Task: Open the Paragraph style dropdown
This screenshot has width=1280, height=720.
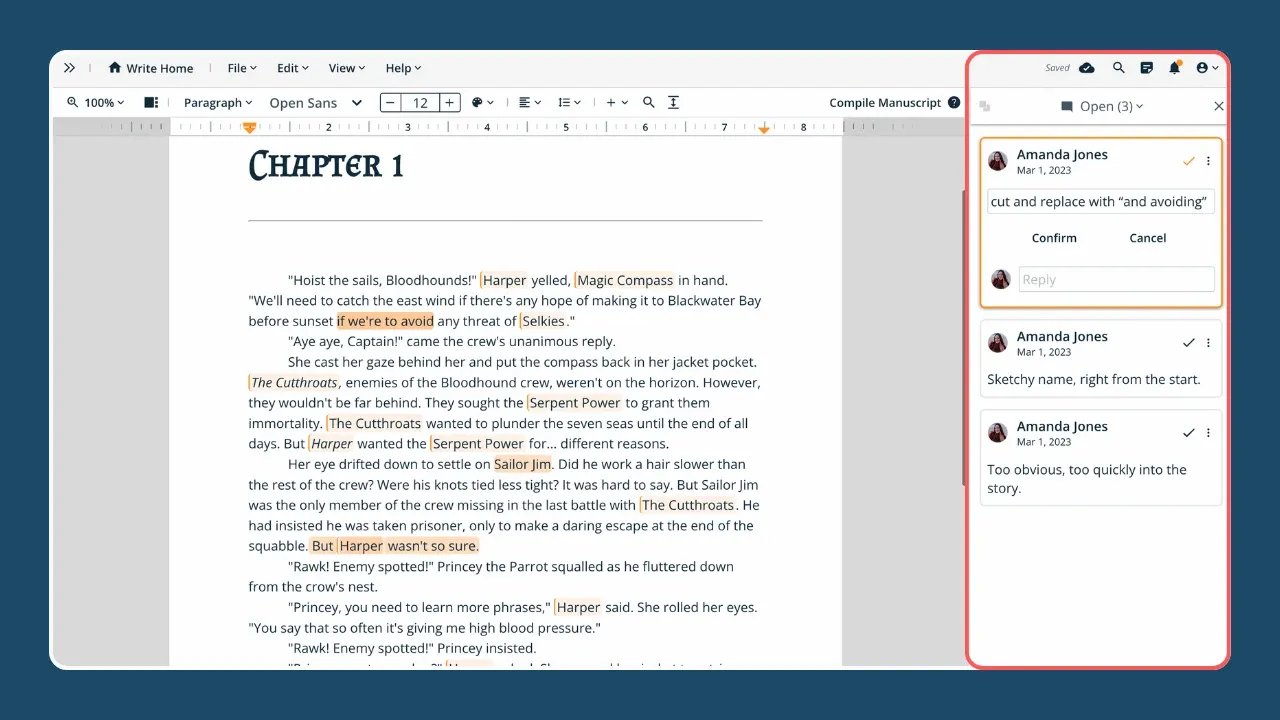Action: pos(217,102)
